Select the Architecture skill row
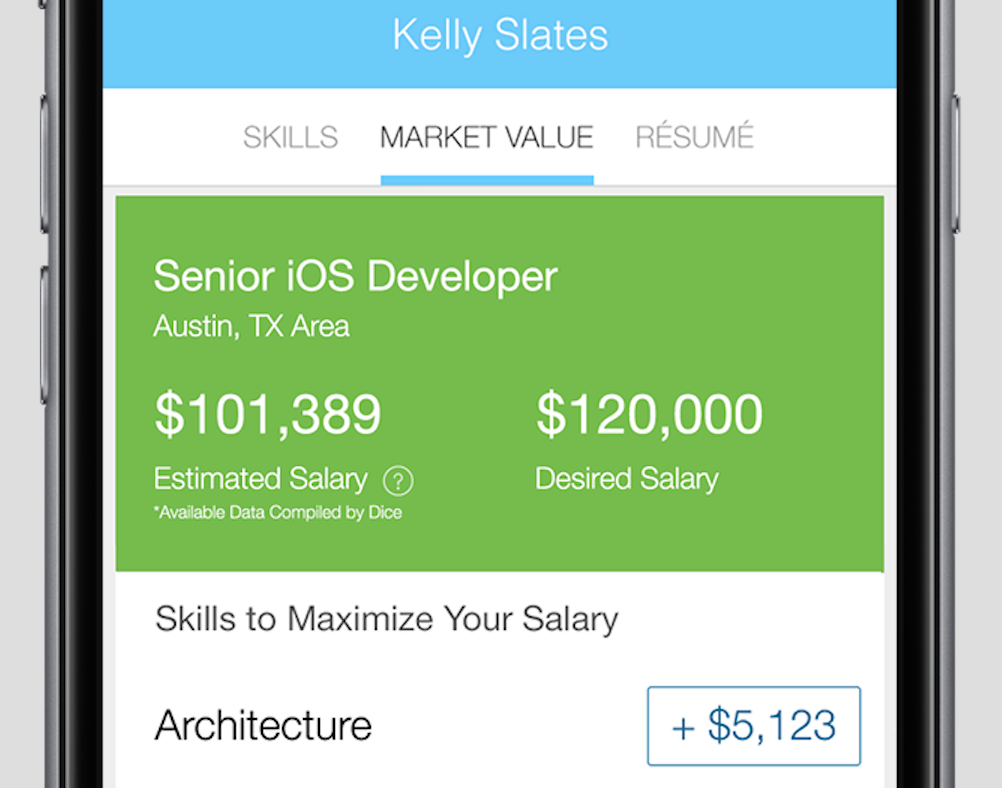Screen dimensions: 1002x788 click(263, 726)
